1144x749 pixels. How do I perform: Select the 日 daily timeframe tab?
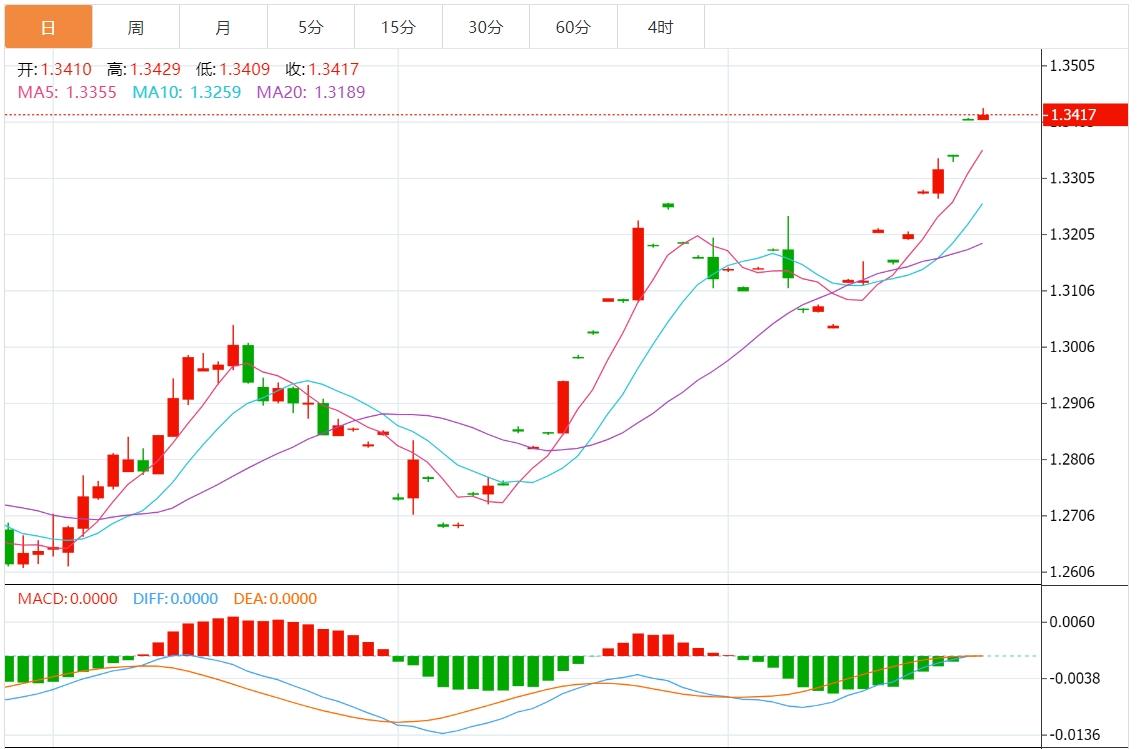click(x=48, y=27)
